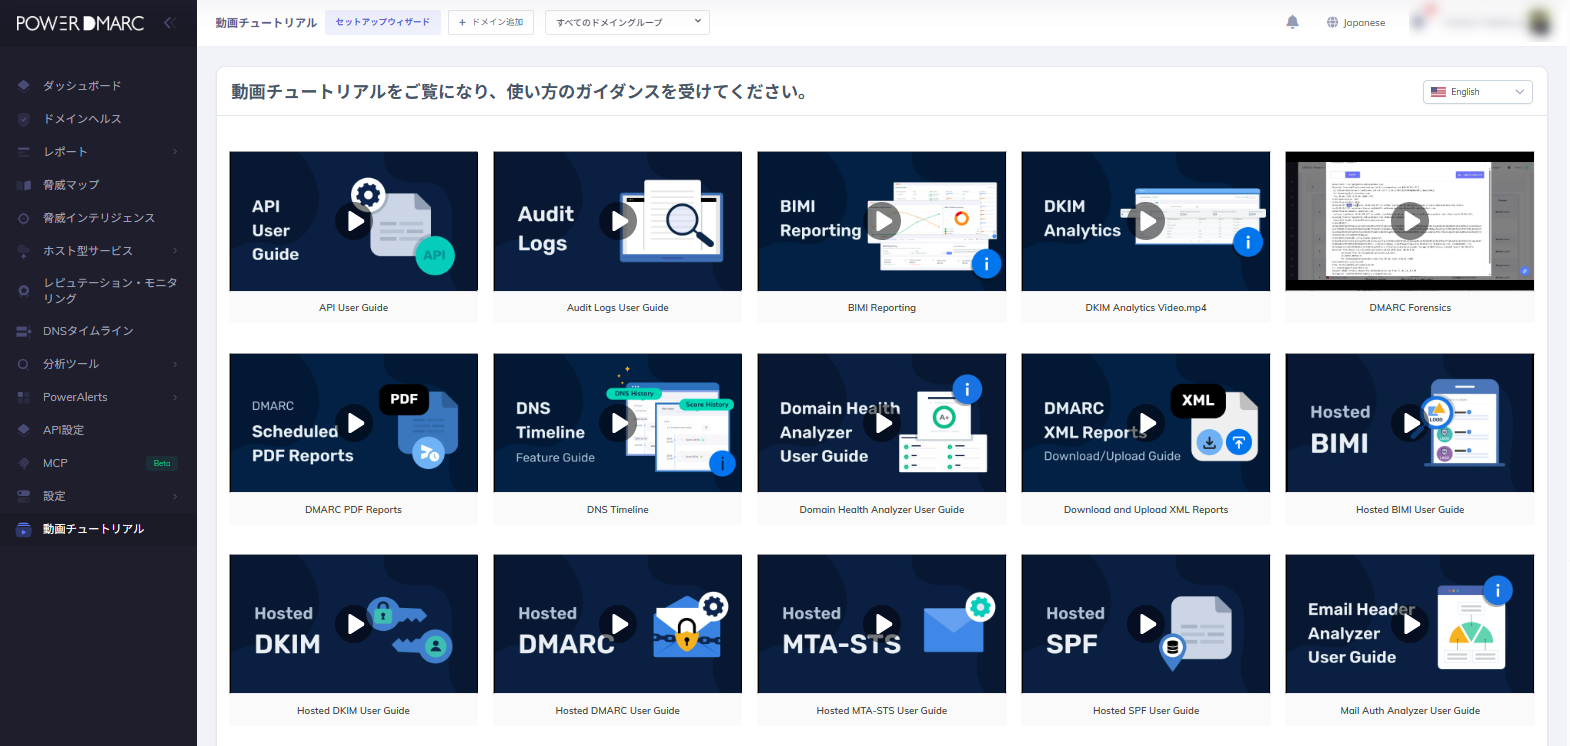
Task: Click the PowerAlerts sidebar icon
Action: pyautogui.click(x=24, y=397)
